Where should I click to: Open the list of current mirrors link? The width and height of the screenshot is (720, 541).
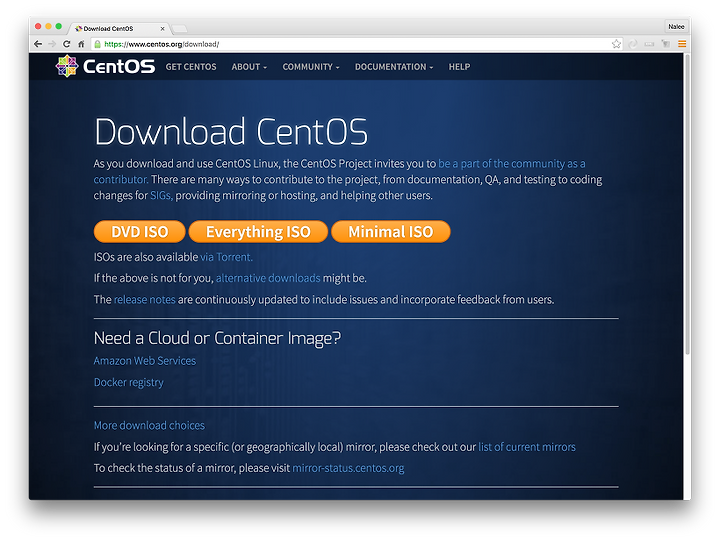[527, 447]
